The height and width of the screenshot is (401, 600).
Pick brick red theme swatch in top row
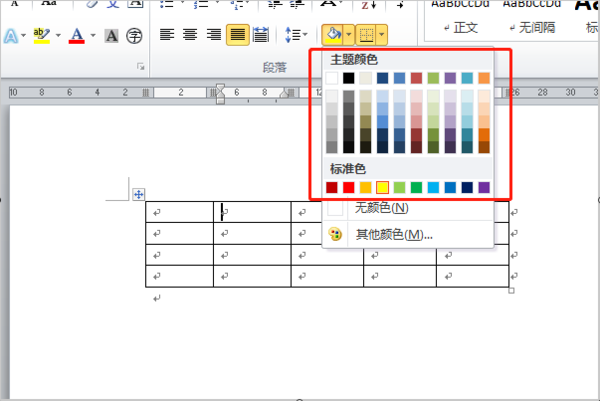[x=416, y=78]
